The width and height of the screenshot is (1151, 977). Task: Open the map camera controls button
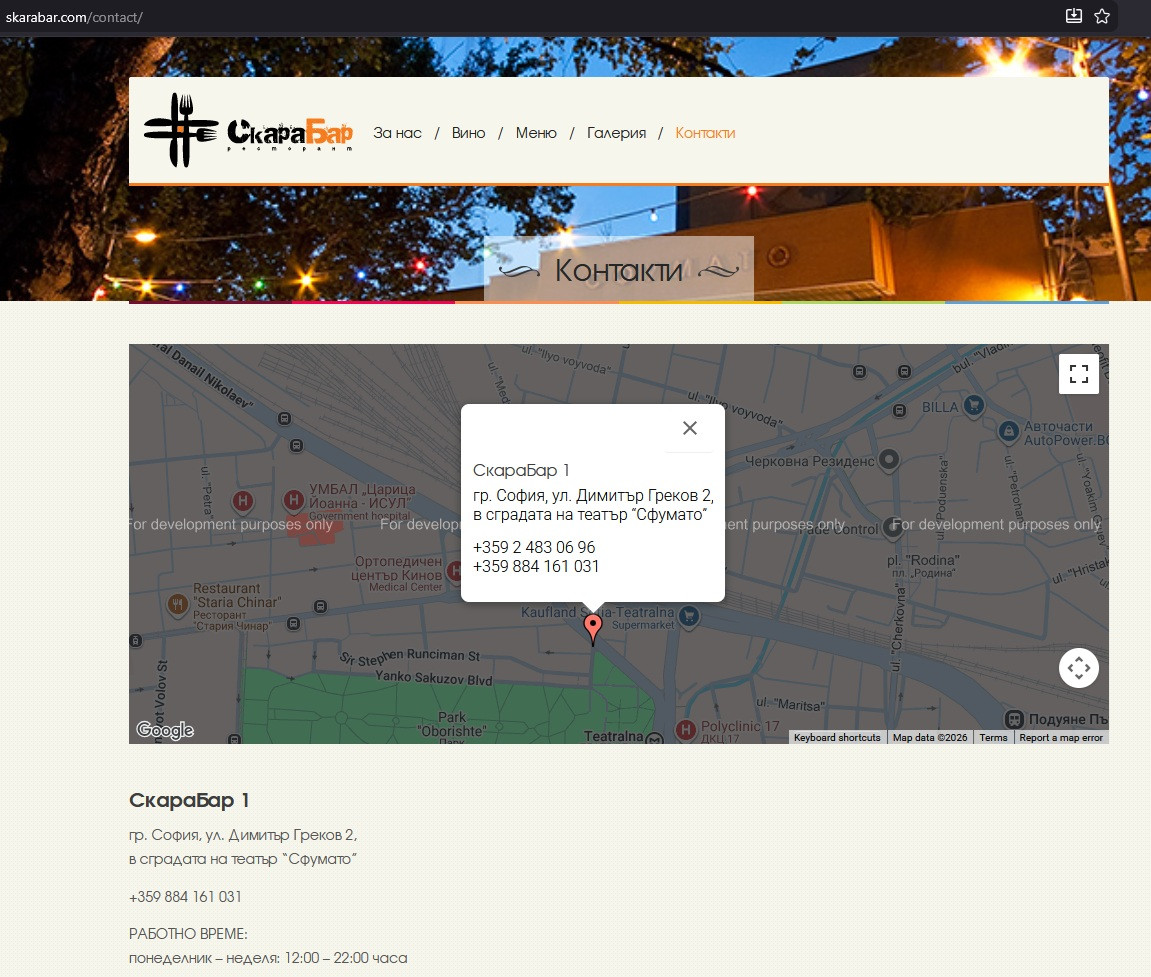(1078, 668)
